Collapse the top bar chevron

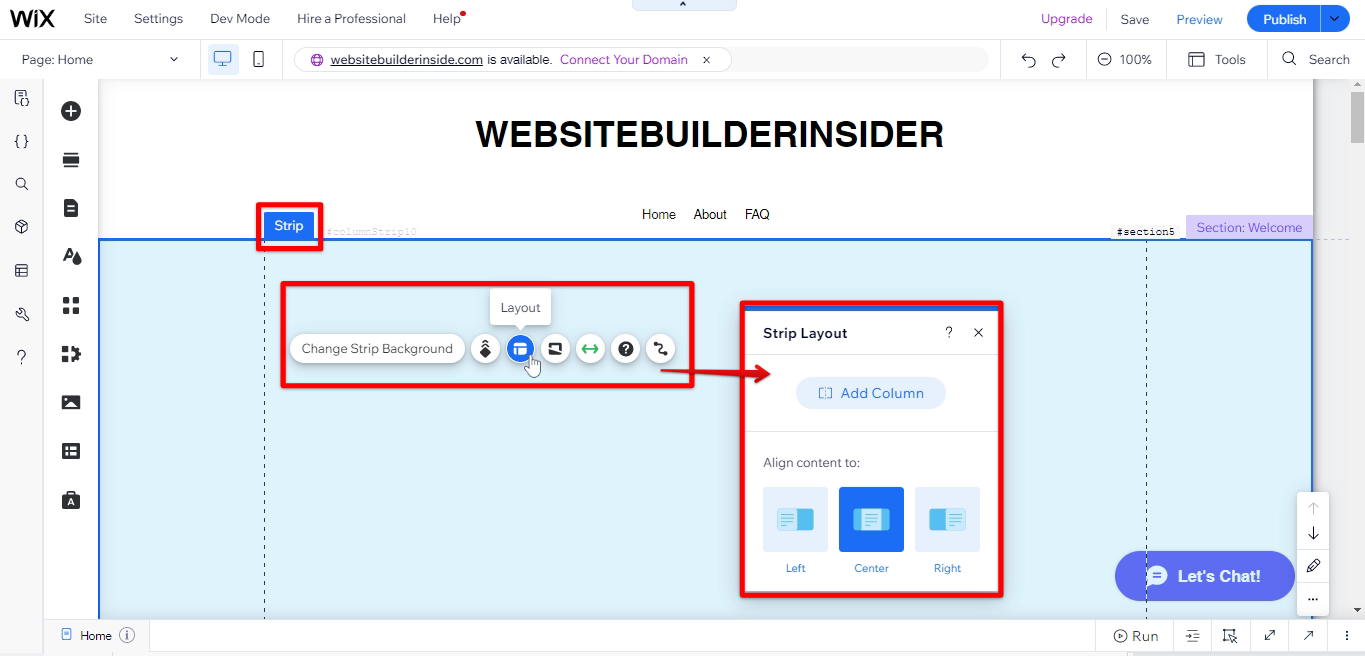tap(684, 5)
